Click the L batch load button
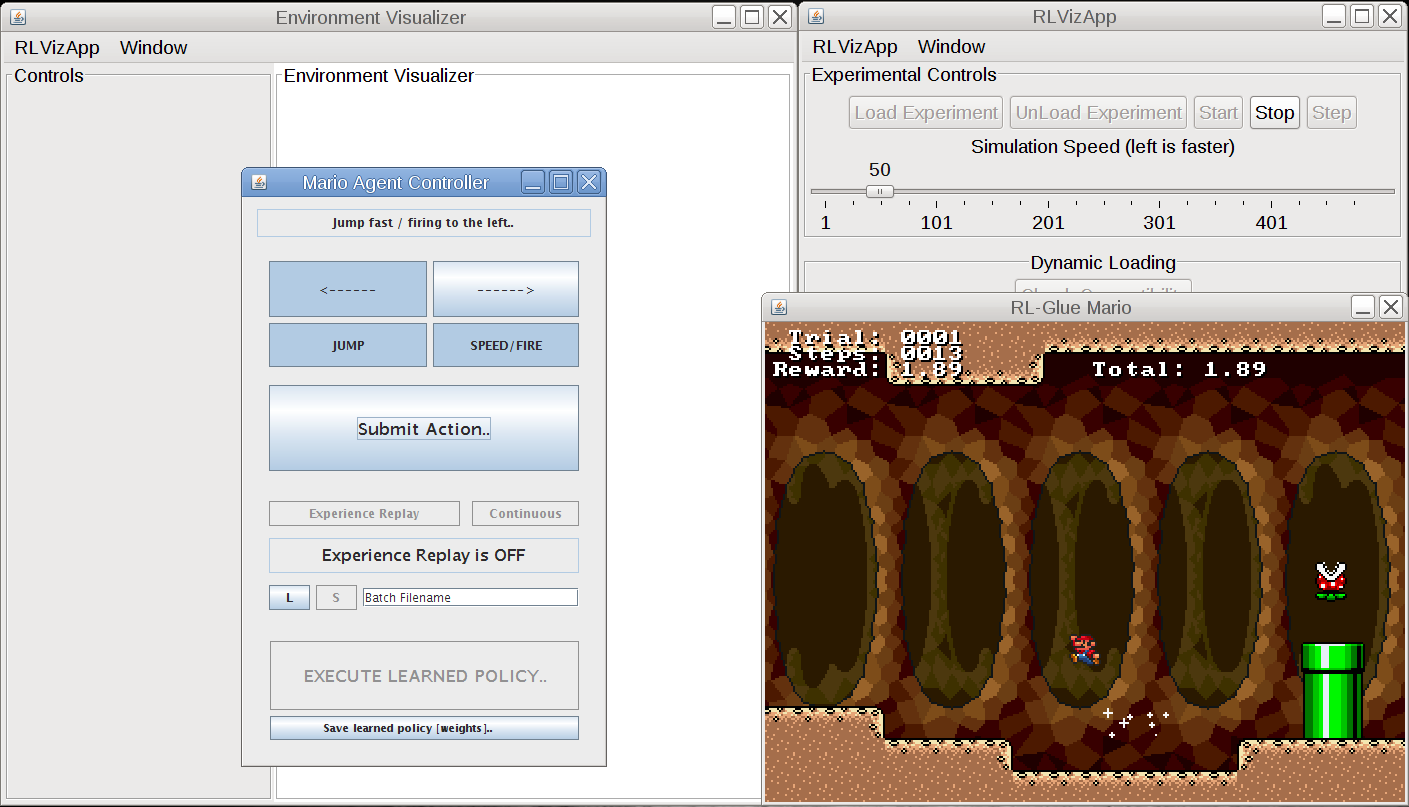This screenshot has width=1409, height=807. tap(289, 597)
